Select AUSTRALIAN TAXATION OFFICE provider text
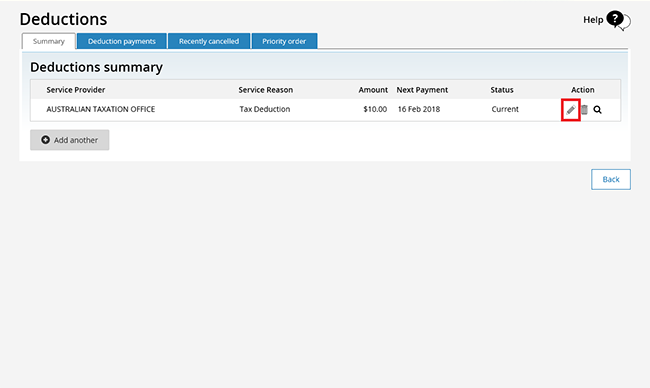650x388 pixels. [x=101, y=109]
